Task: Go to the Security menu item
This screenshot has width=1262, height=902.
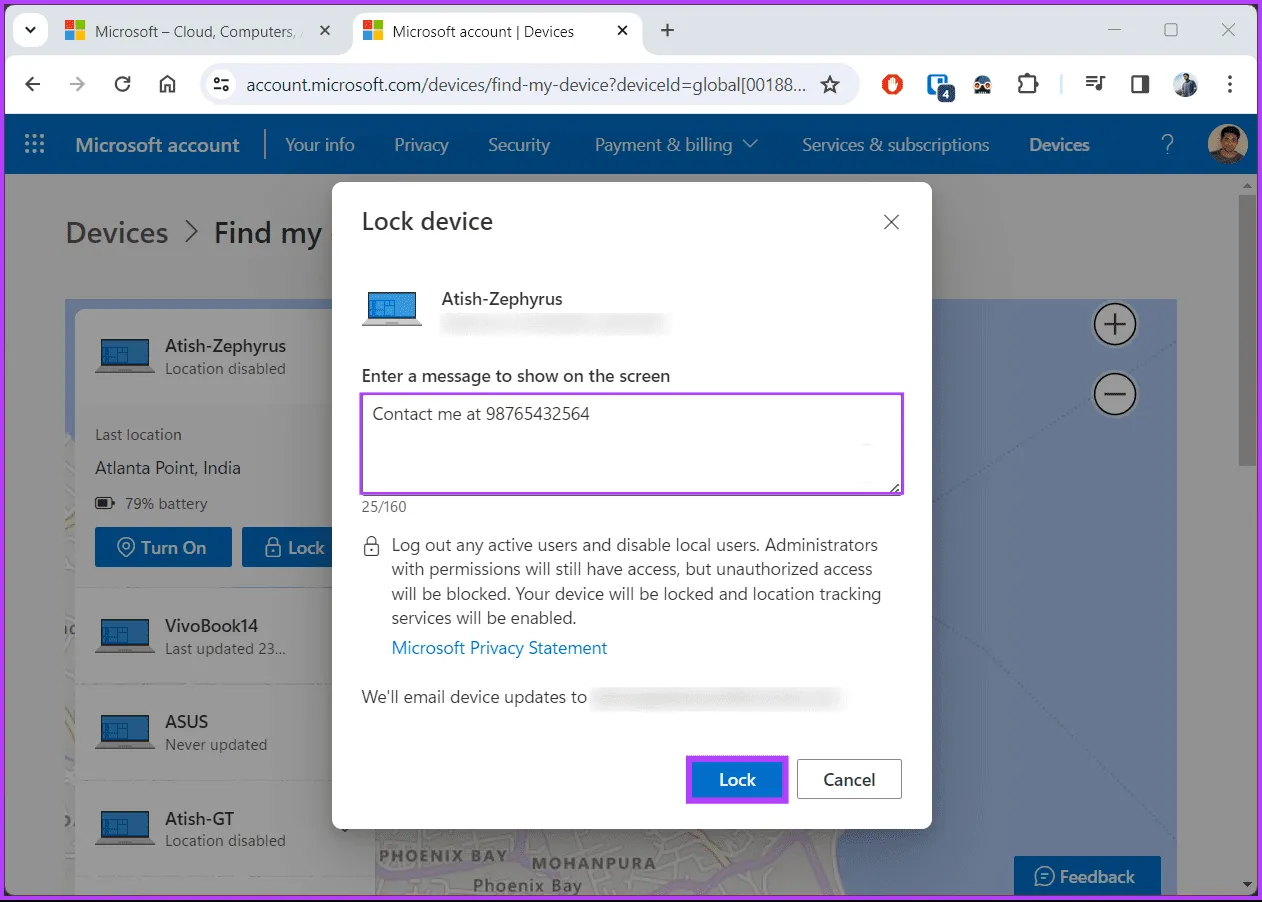Action: point(518,145)
